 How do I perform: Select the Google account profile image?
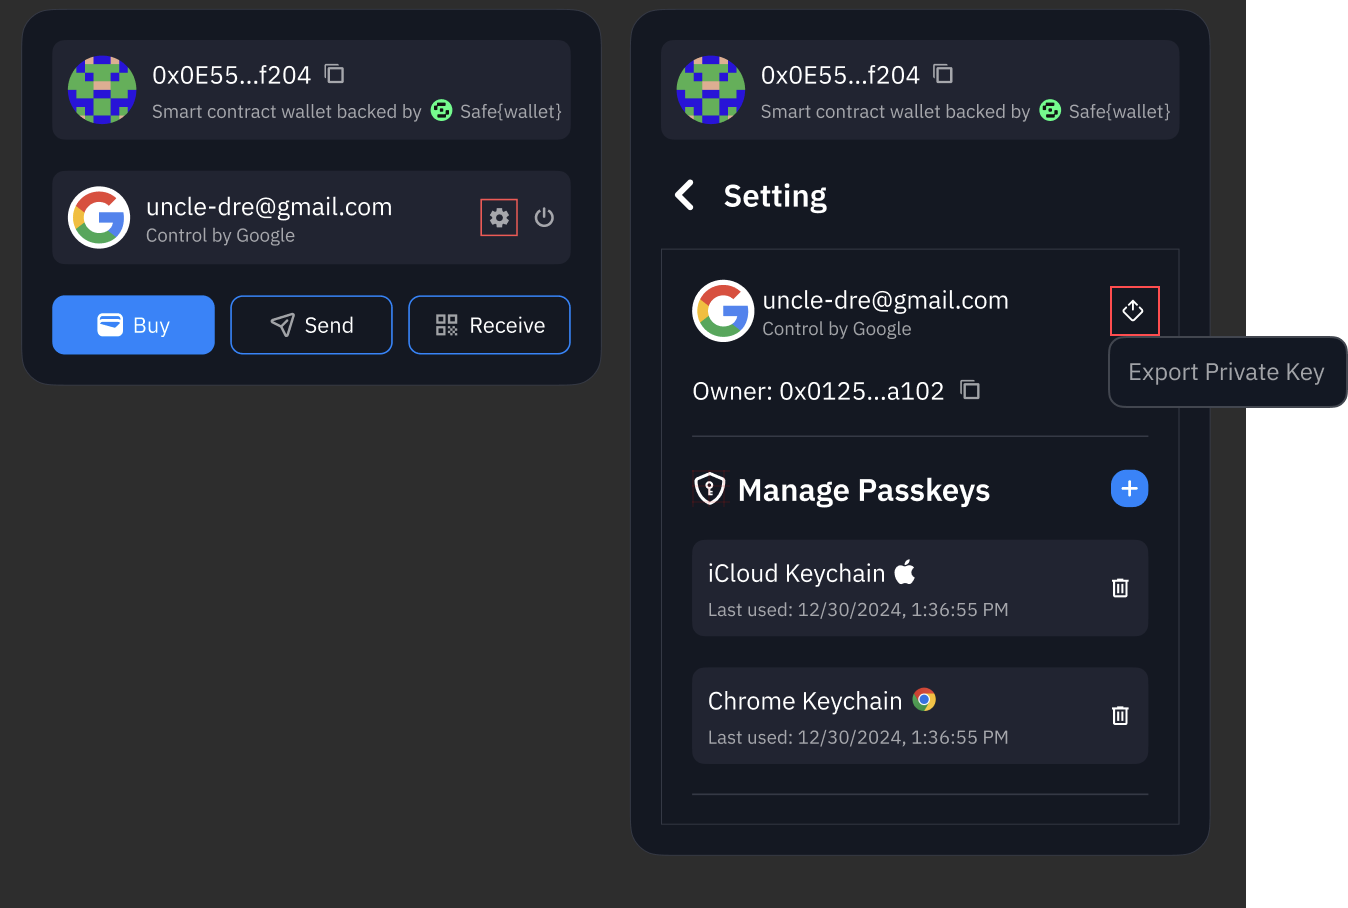pyautogui.click(x=722, y=311)
